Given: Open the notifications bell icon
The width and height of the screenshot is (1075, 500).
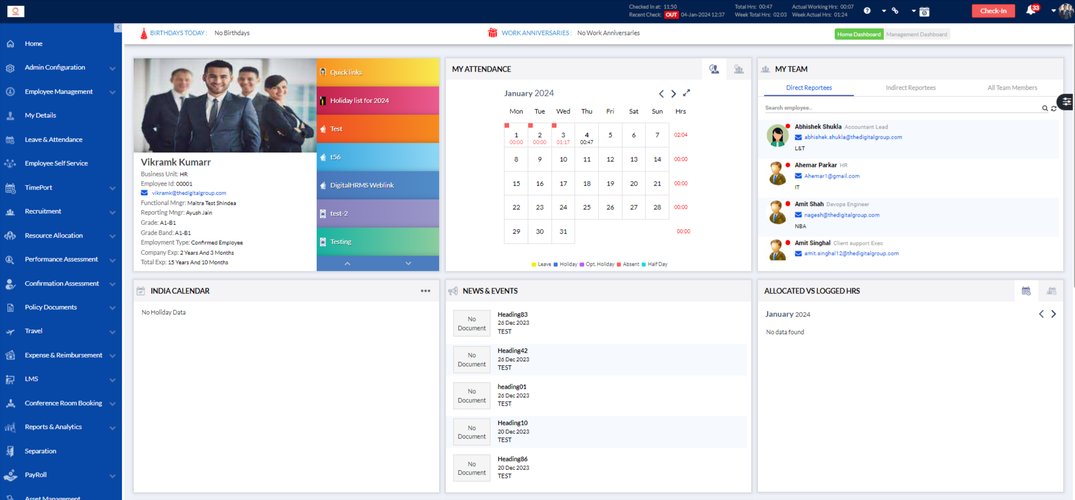Looking at the screenshot, I should coord(1030,10).
